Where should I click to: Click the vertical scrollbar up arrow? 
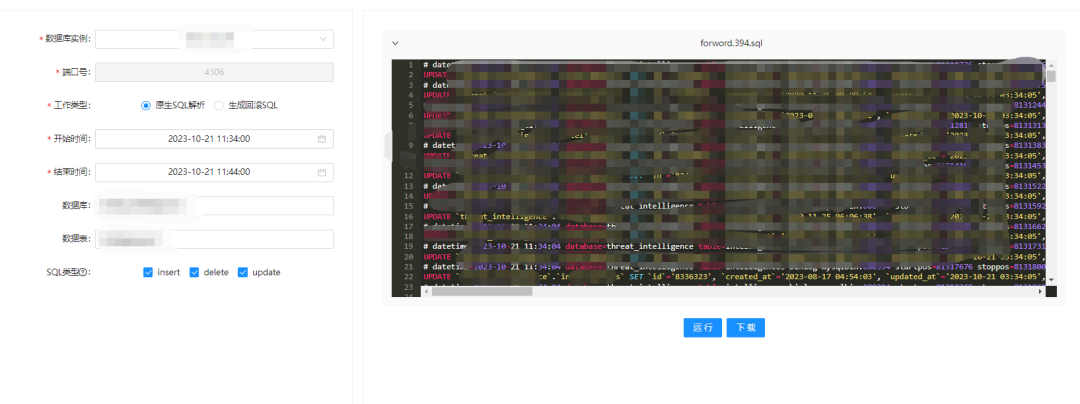[1051, 64]
